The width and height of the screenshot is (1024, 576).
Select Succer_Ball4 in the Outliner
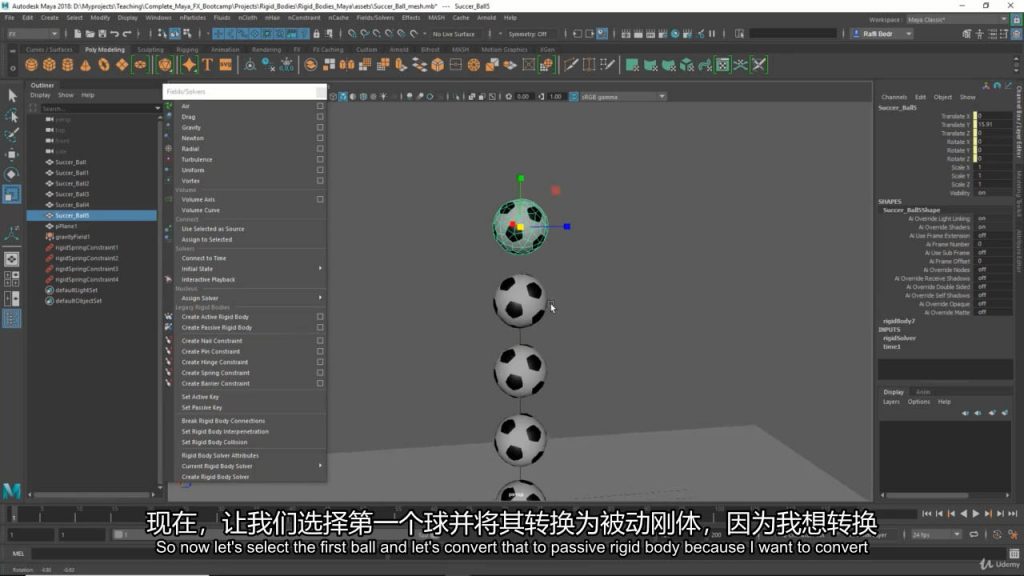pos(72,205)
